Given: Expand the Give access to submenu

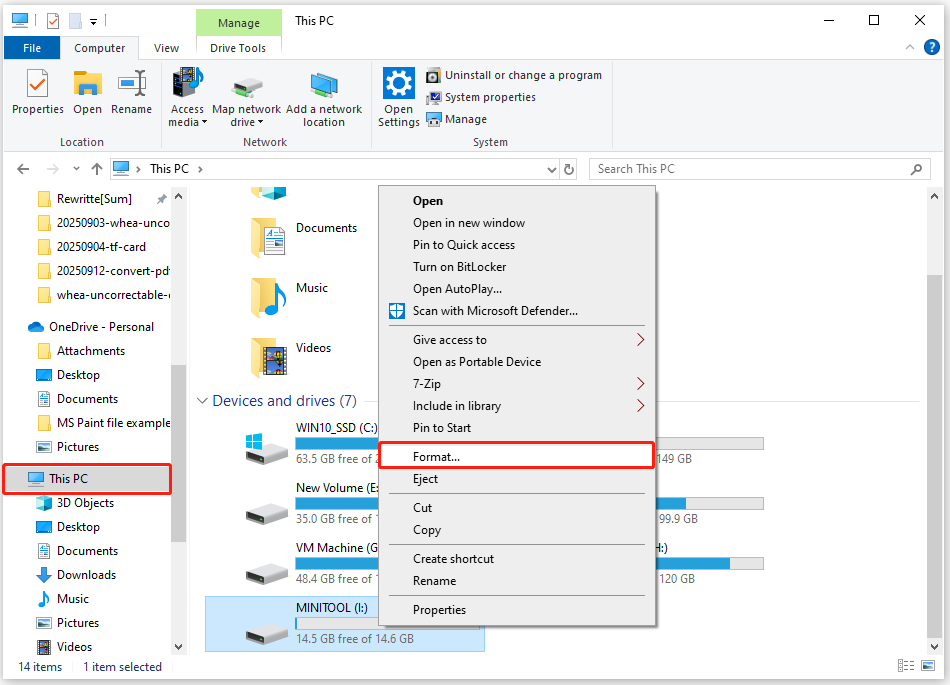Looking at the screenshot, I should [x=450, y=340].
